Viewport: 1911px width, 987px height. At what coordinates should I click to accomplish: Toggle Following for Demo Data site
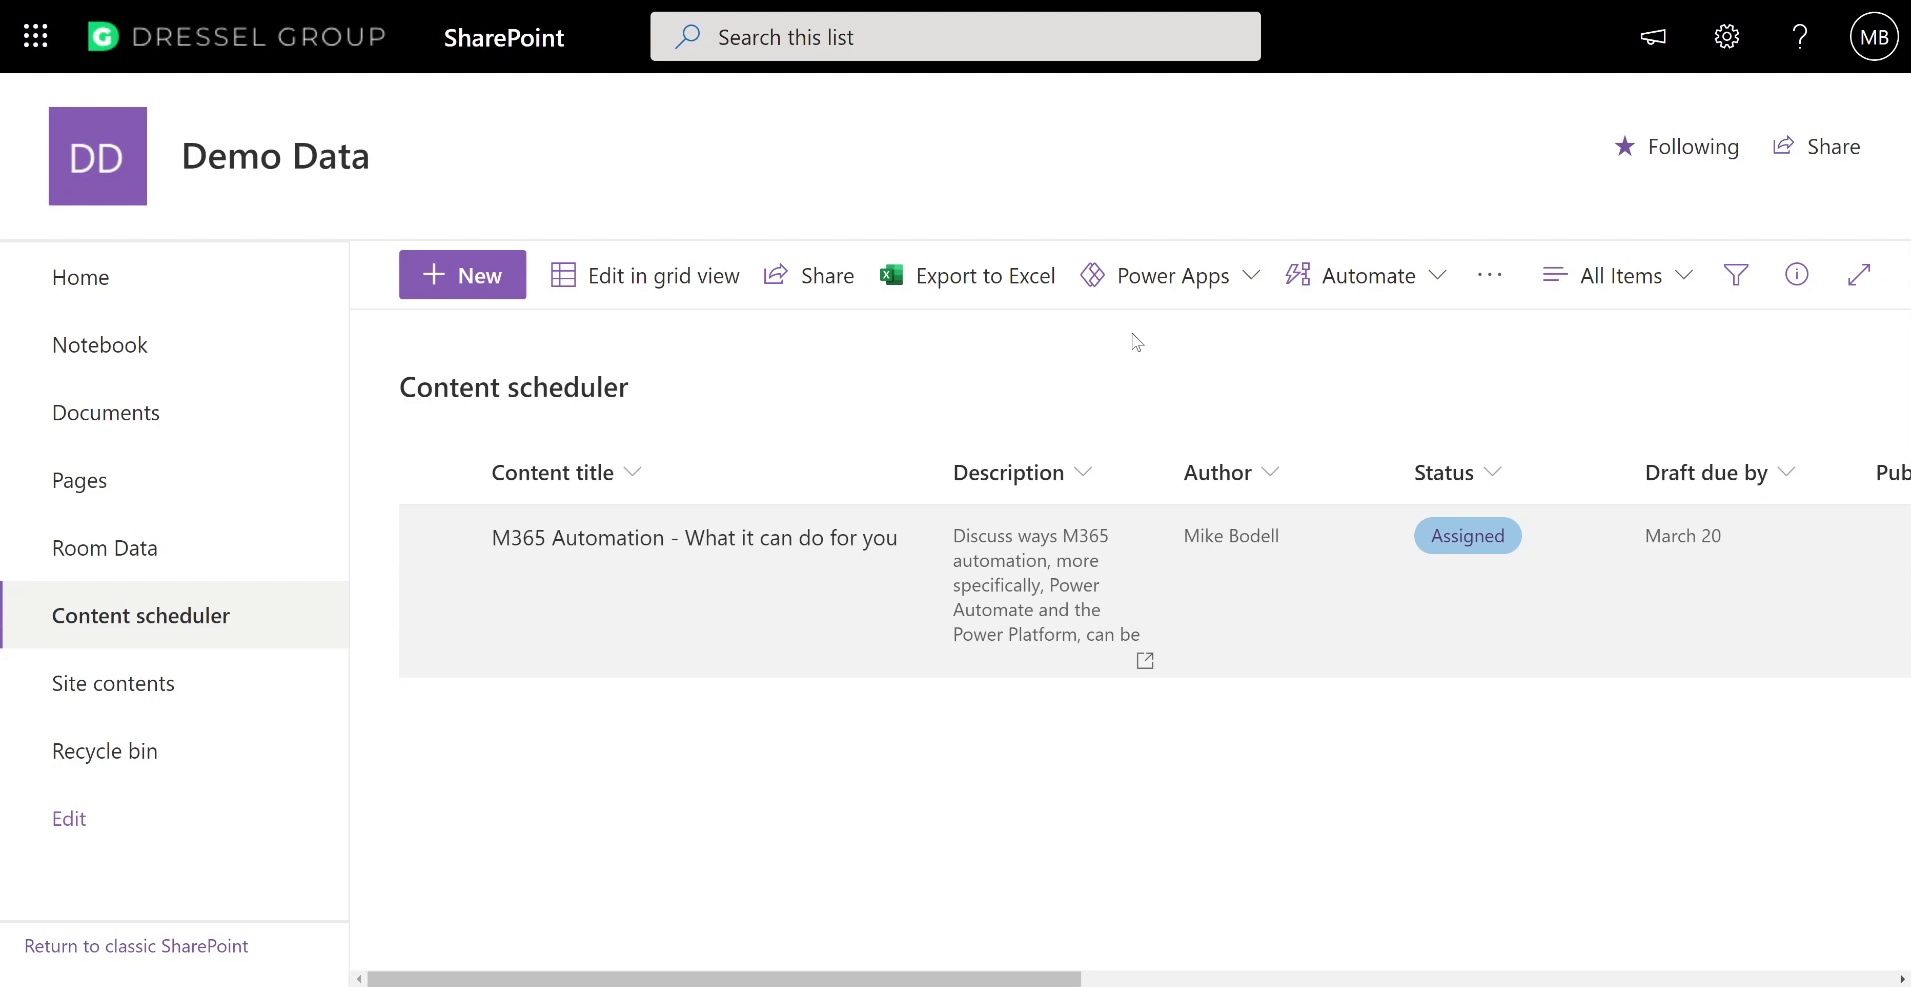pyautogui.click(x=1678, y=146)
